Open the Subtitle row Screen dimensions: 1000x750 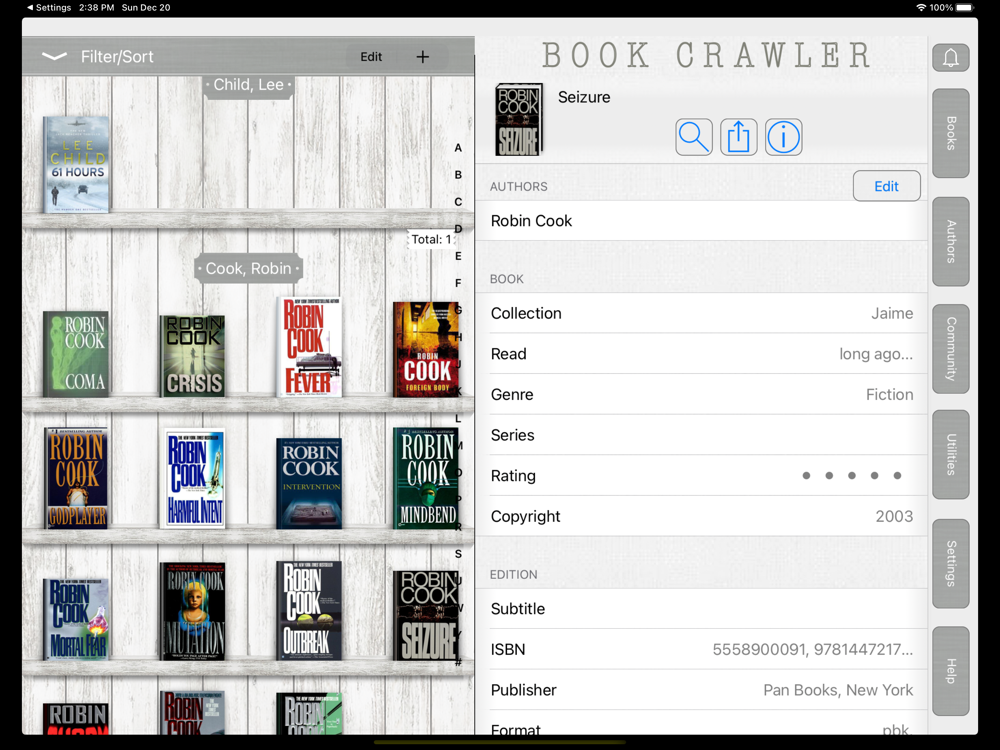[702, 609]
